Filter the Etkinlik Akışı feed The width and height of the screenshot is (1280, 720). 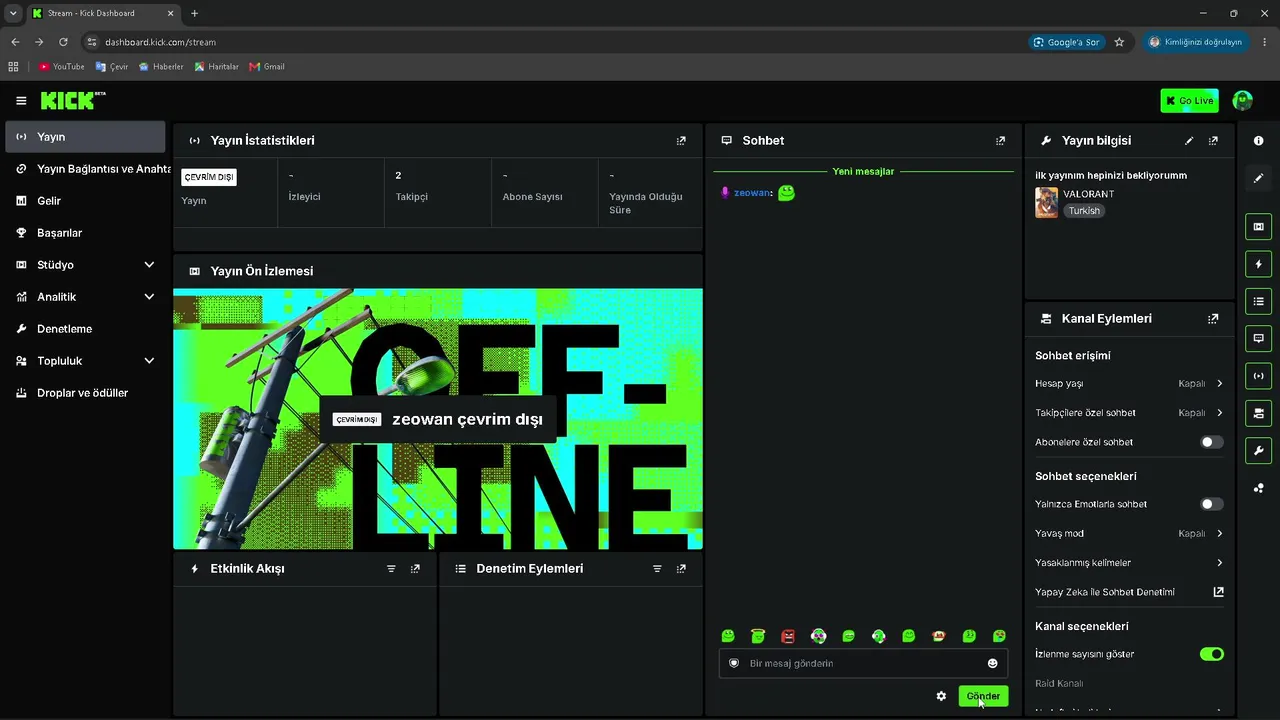tap(391, 569)
